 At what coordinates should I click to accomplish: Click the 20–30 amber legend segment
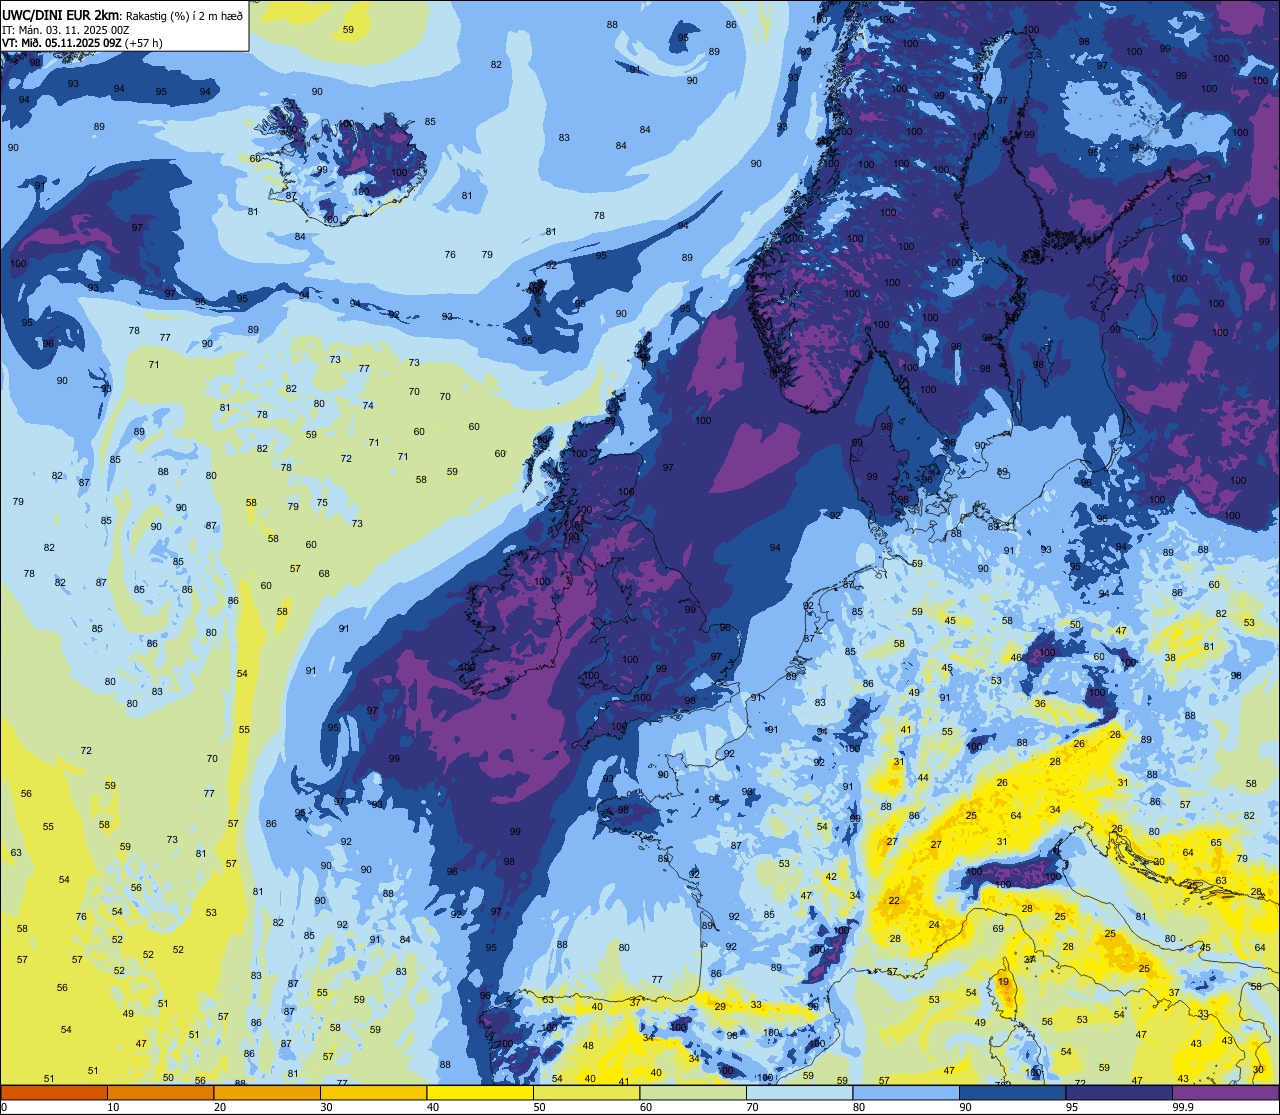(267, 1093)
